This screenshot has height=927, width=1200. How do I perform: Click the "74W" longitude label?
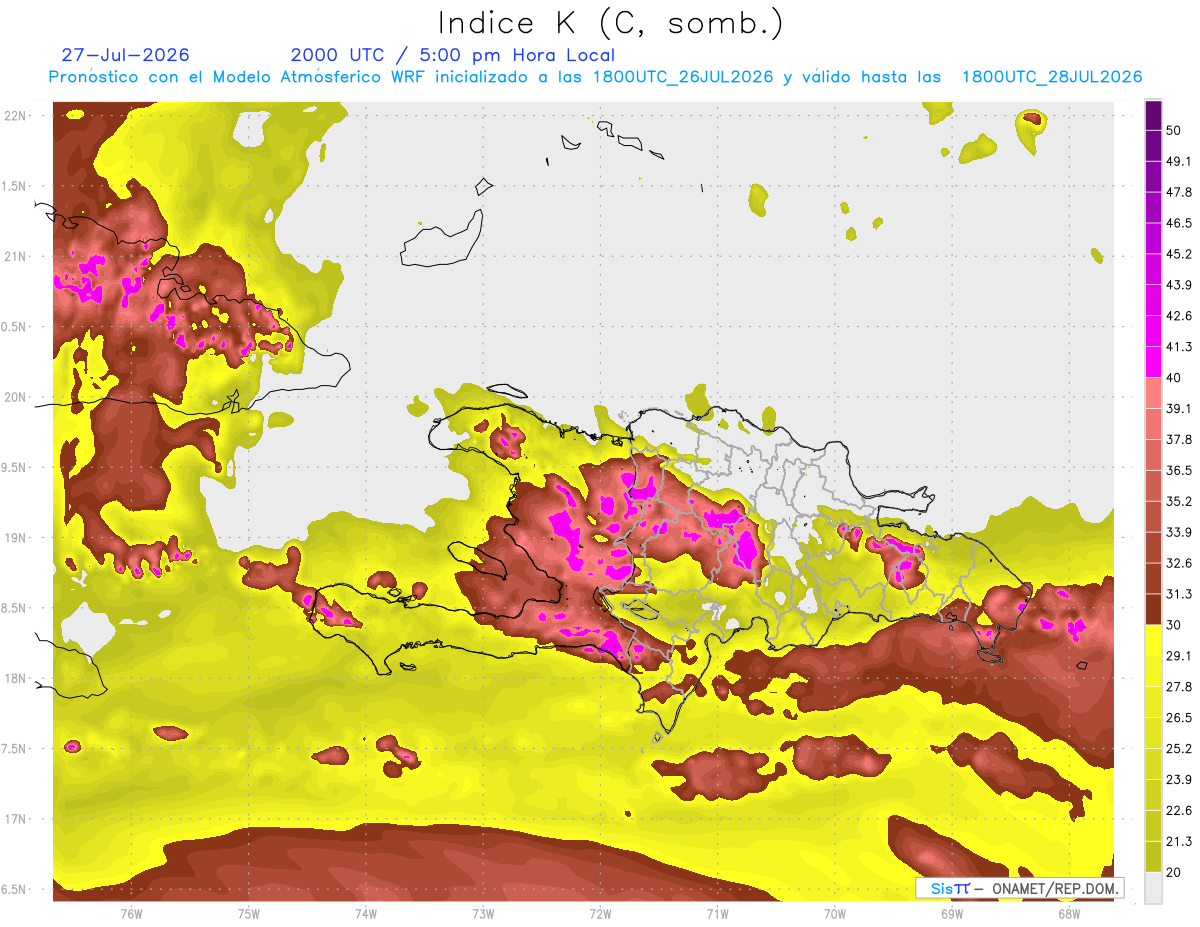(x=365, y=914)
